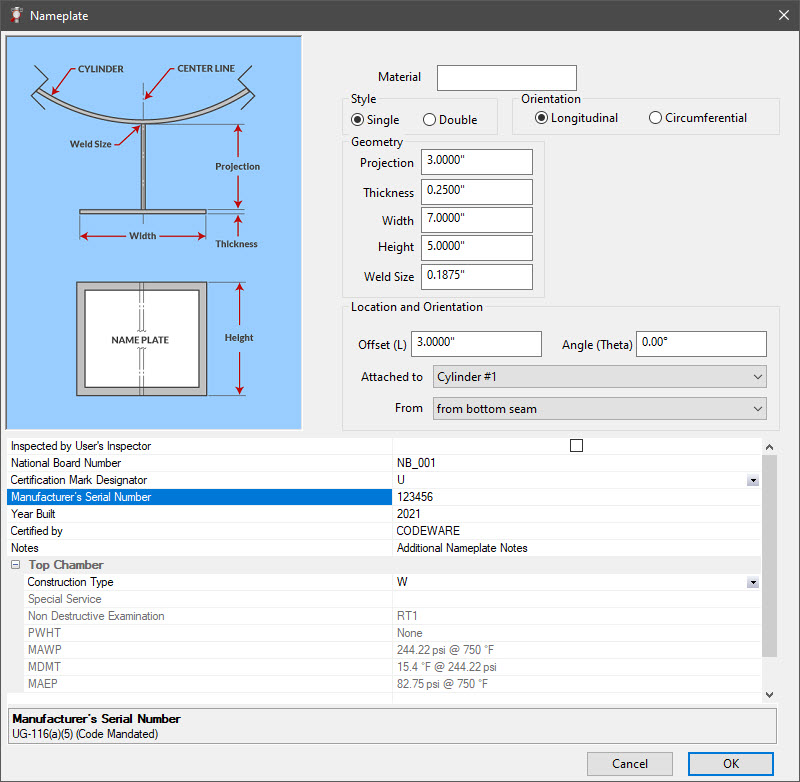Click the MDMT row label

point(44,667)
